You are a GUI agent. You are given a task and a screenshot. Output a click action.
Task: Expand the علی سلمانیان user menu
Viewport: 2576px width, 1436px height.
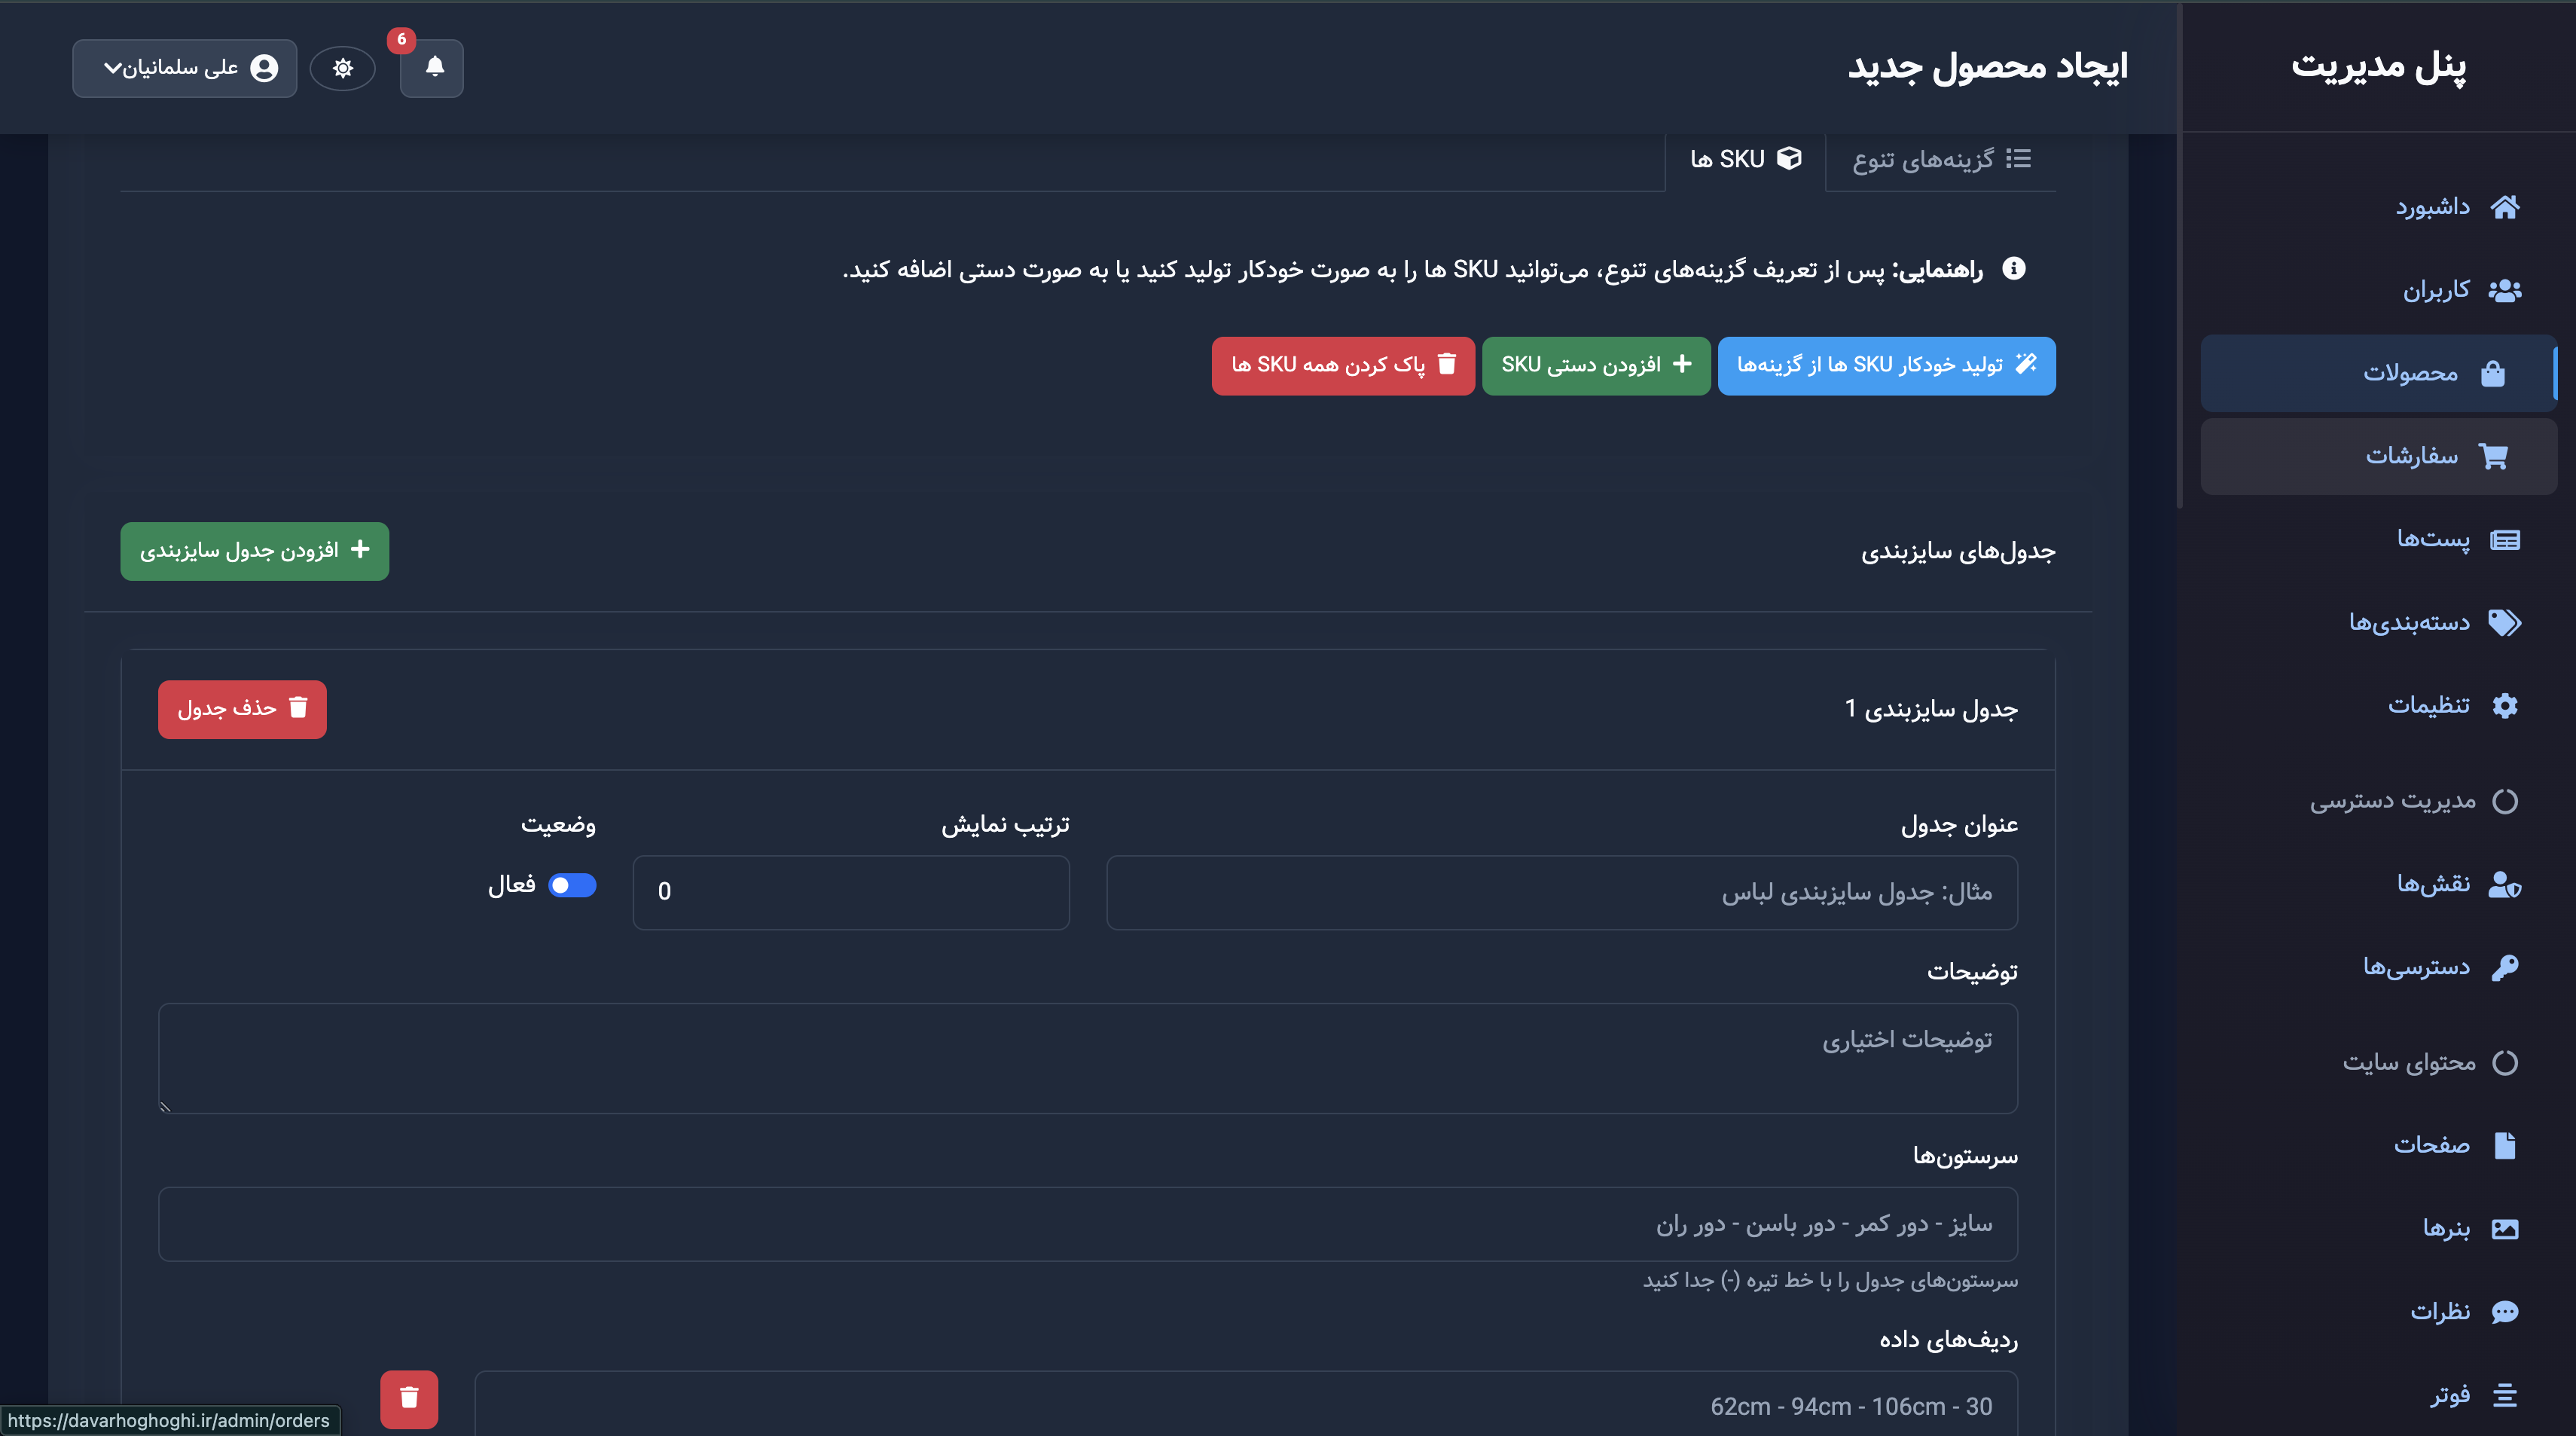(184, 68)
